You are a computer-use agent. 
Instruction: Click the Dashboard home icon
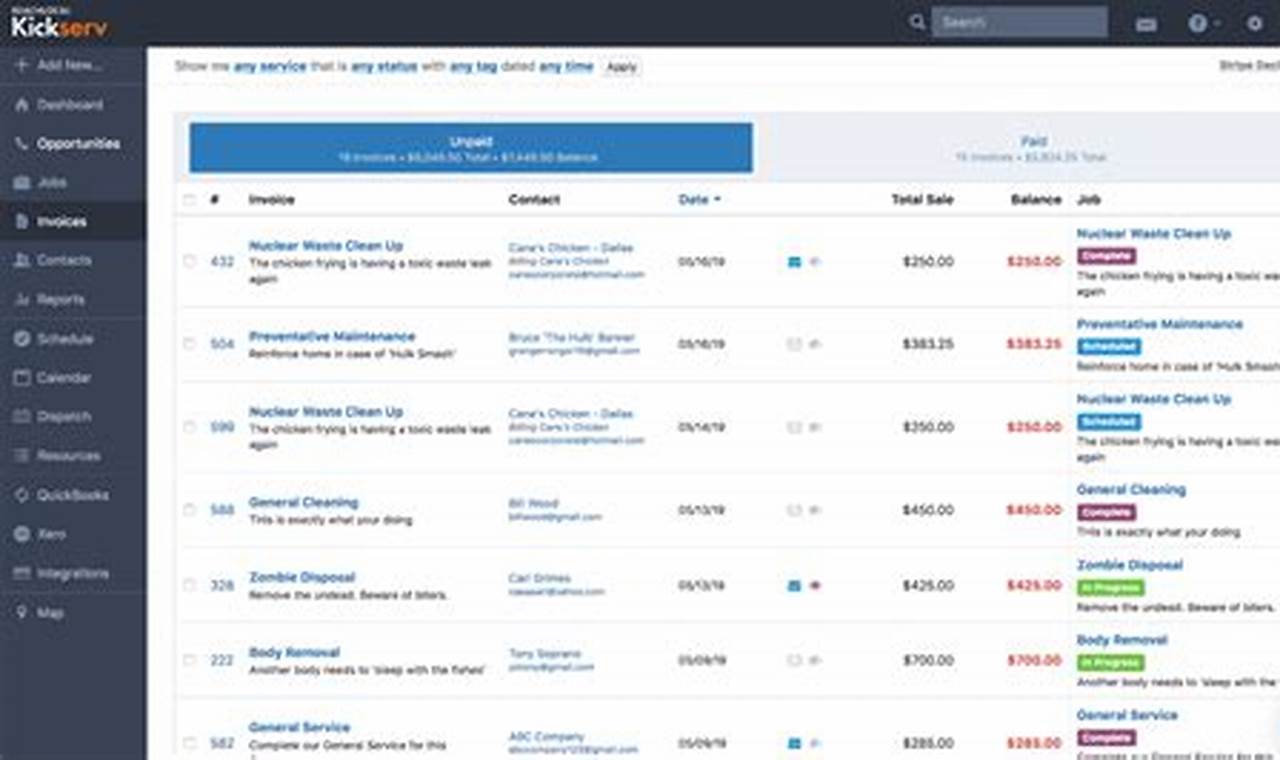[x=22, y=104]
